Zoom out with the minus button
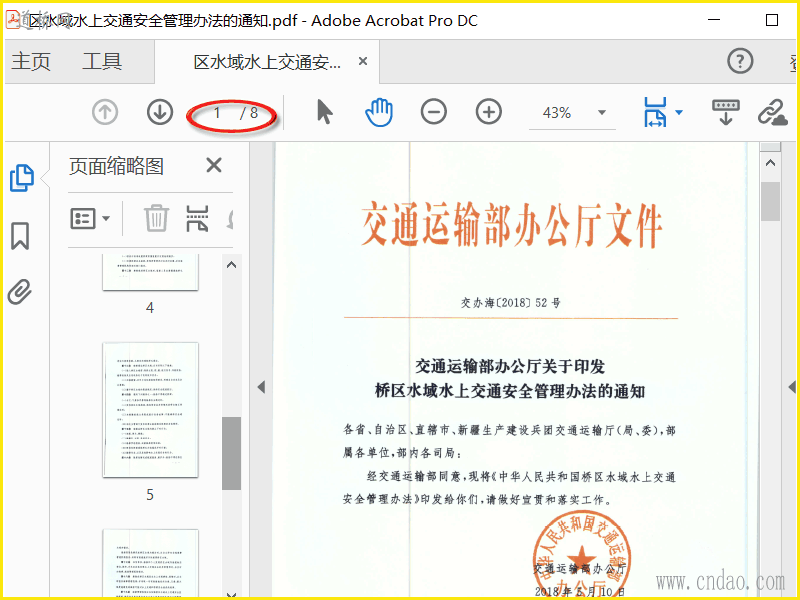 pyautogui.click(x=434, y=112)
